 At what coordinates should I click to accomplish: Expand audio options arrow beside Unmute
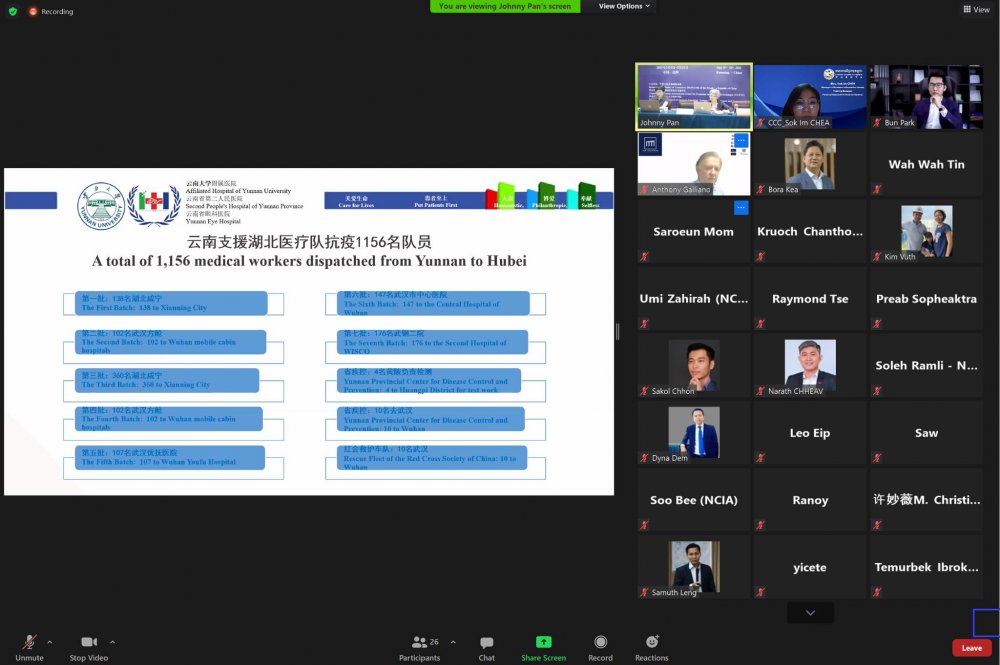click(50, 641)
